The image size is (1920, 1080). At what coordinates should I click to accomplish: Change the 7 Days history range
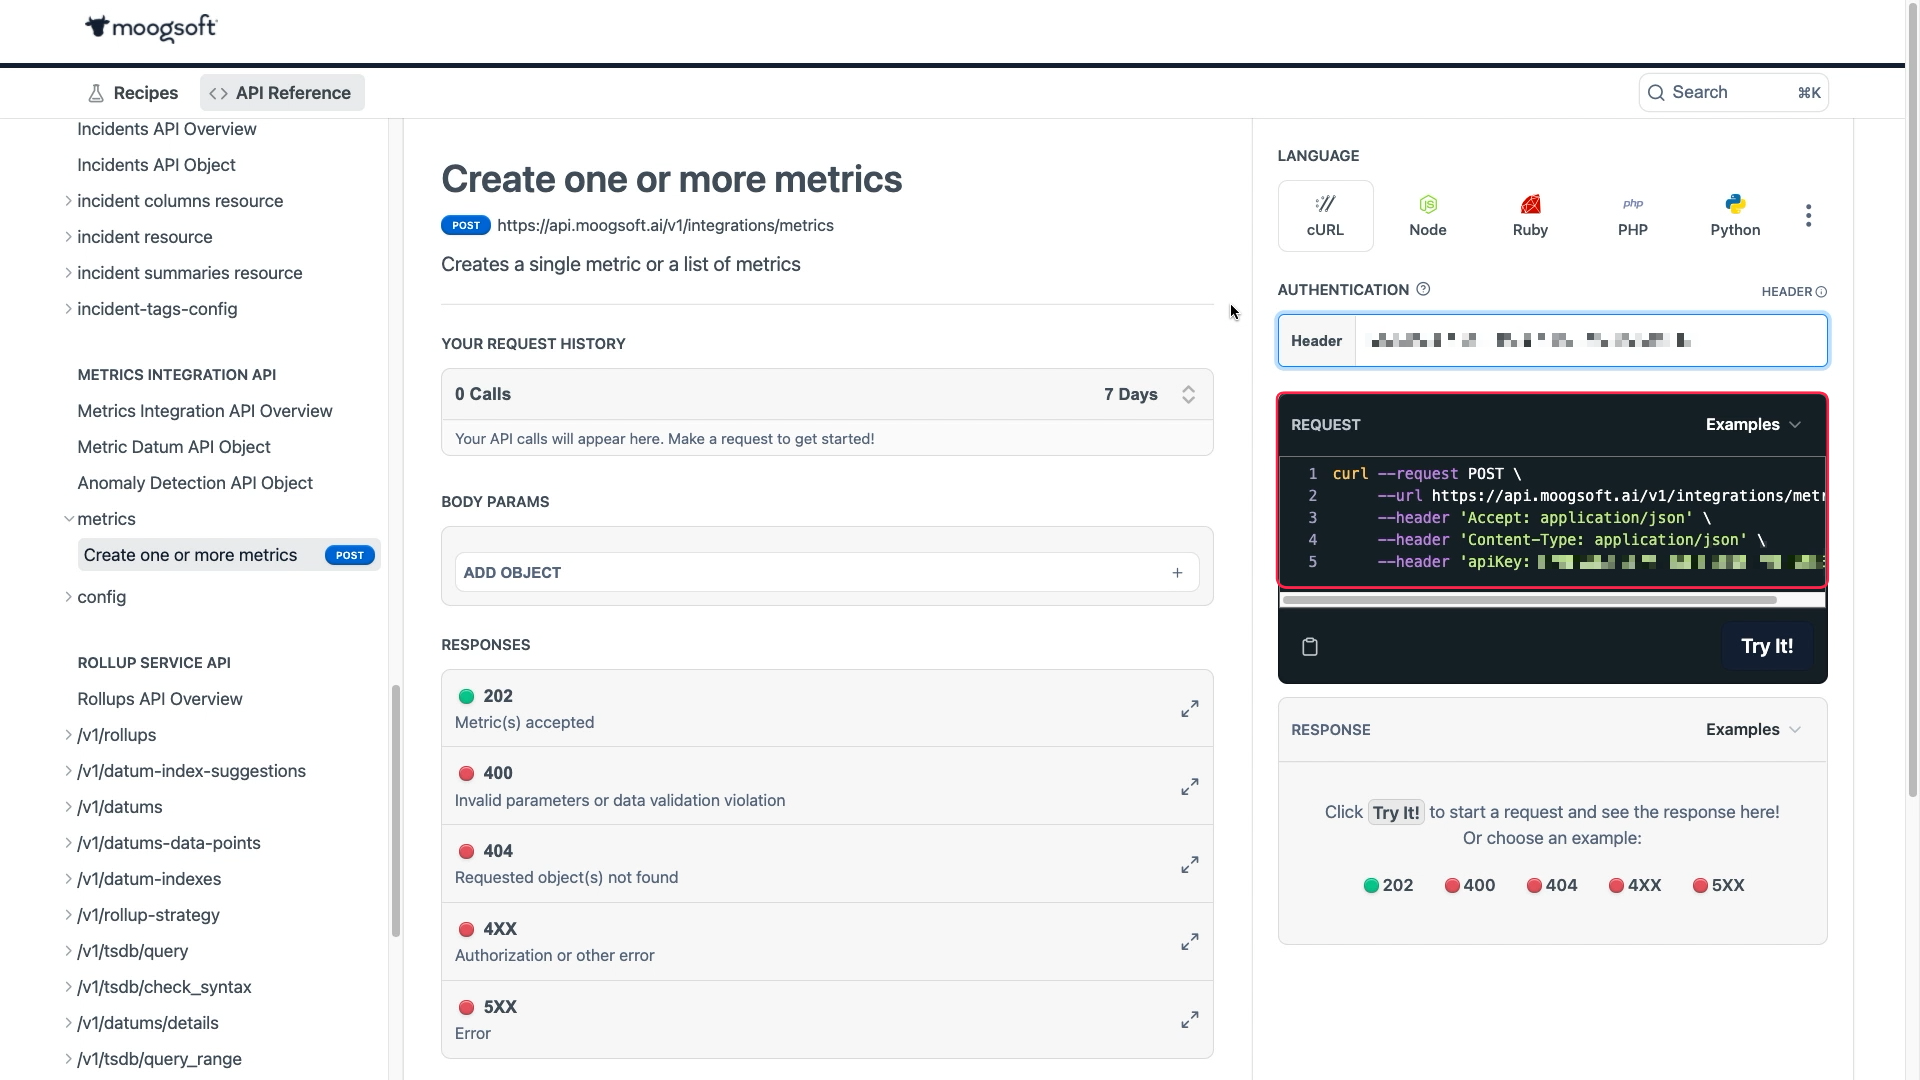1150,394
